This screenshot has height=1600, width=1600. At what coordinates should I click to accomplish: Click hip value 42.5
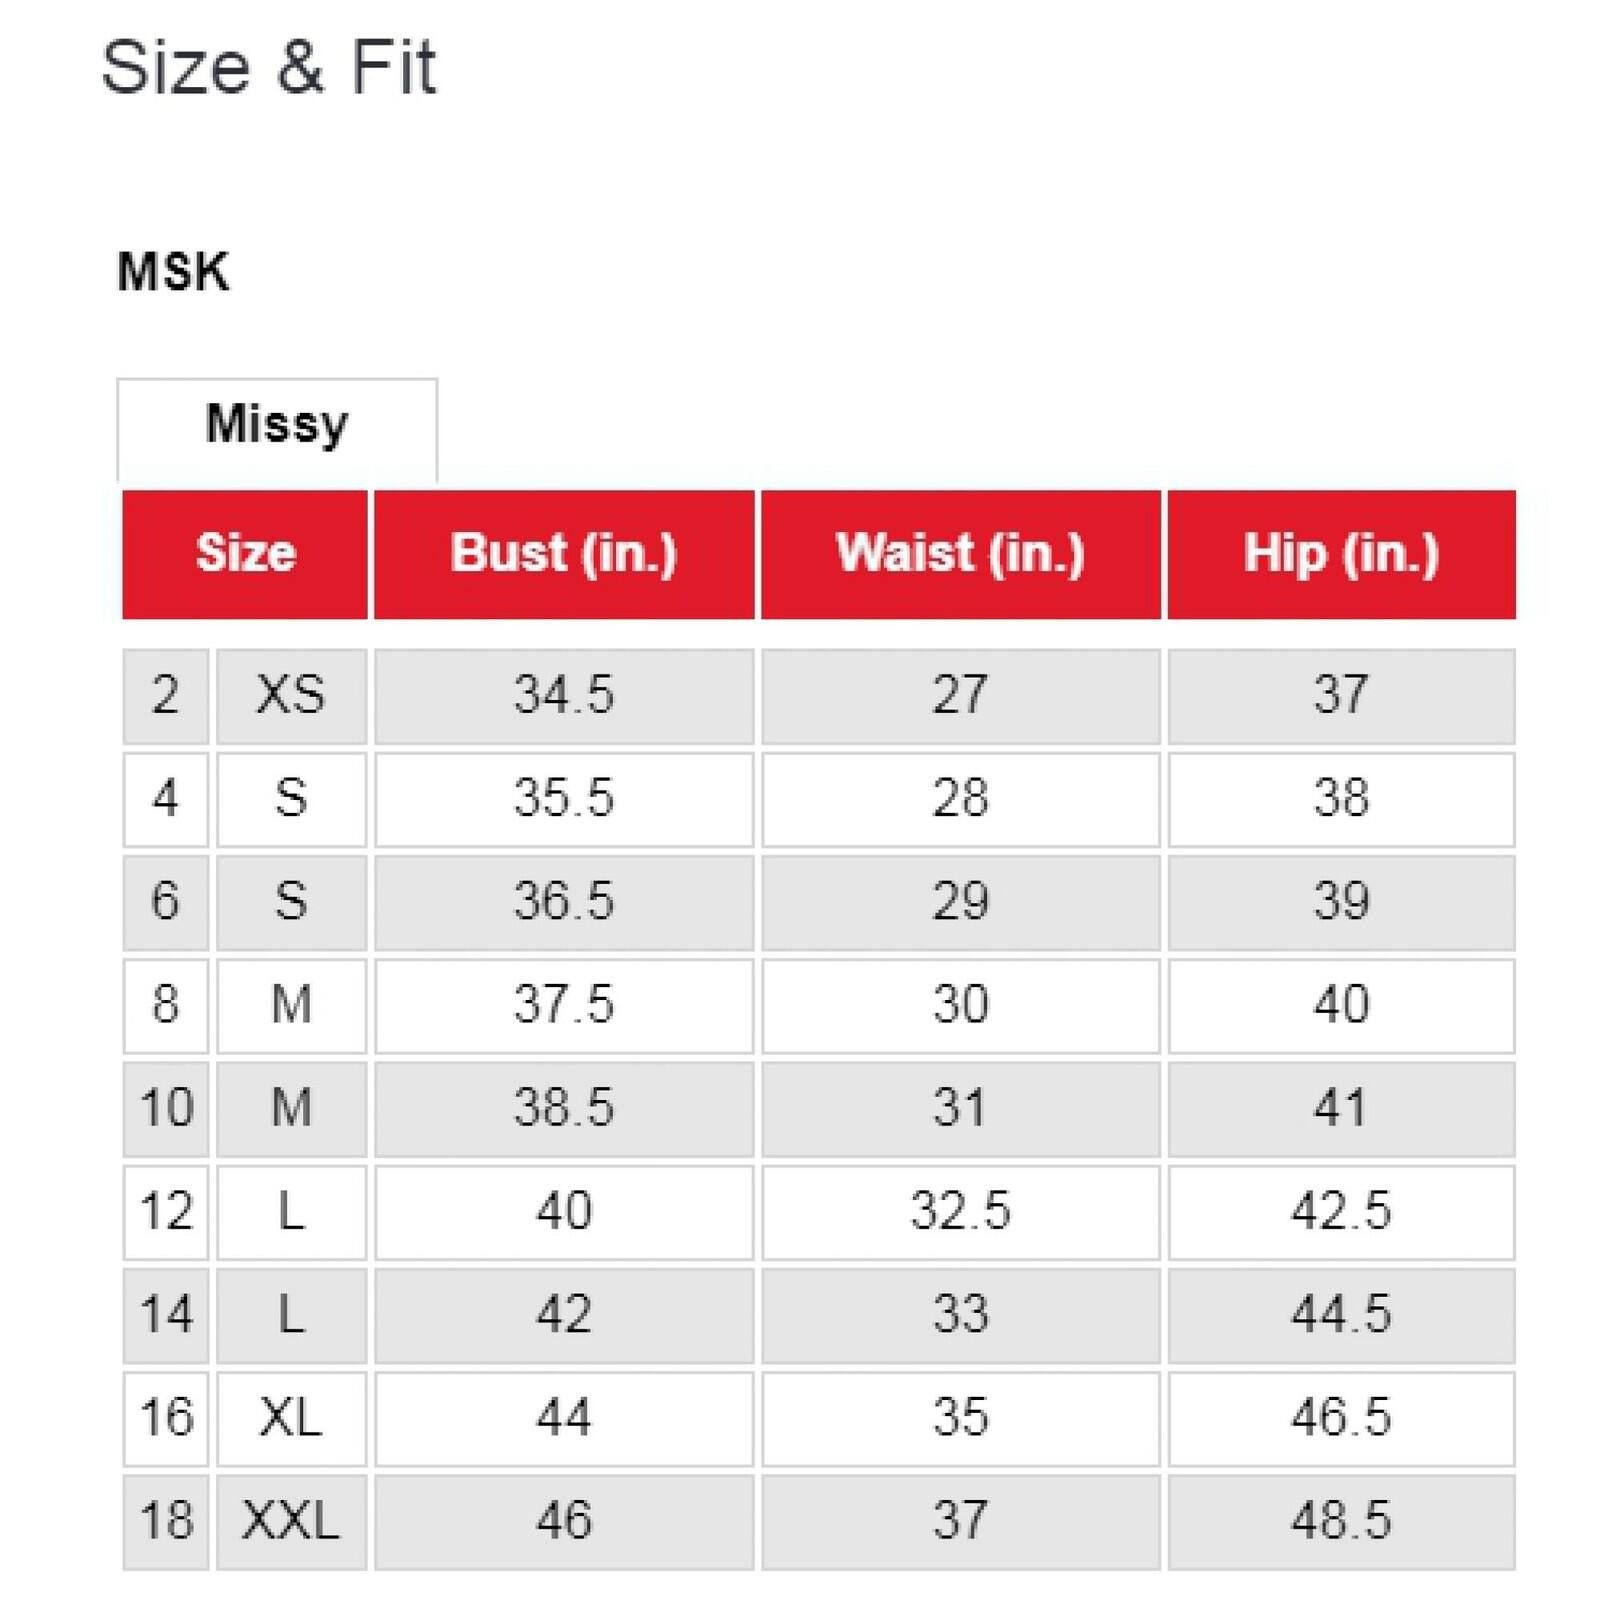pos(1341,1212)
